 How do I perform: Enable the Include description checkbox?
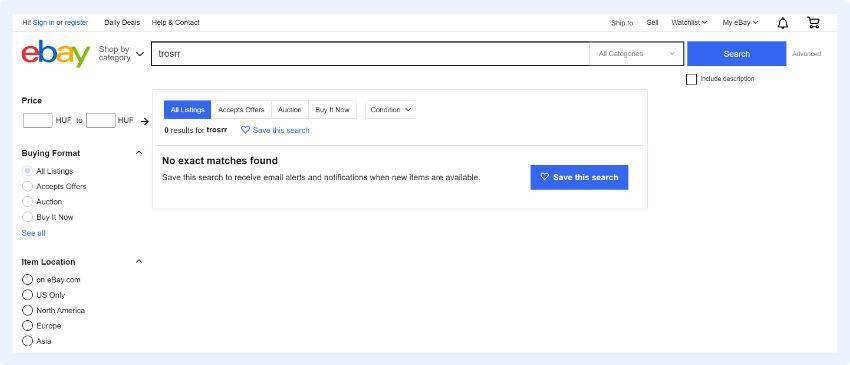coord(691,79)
